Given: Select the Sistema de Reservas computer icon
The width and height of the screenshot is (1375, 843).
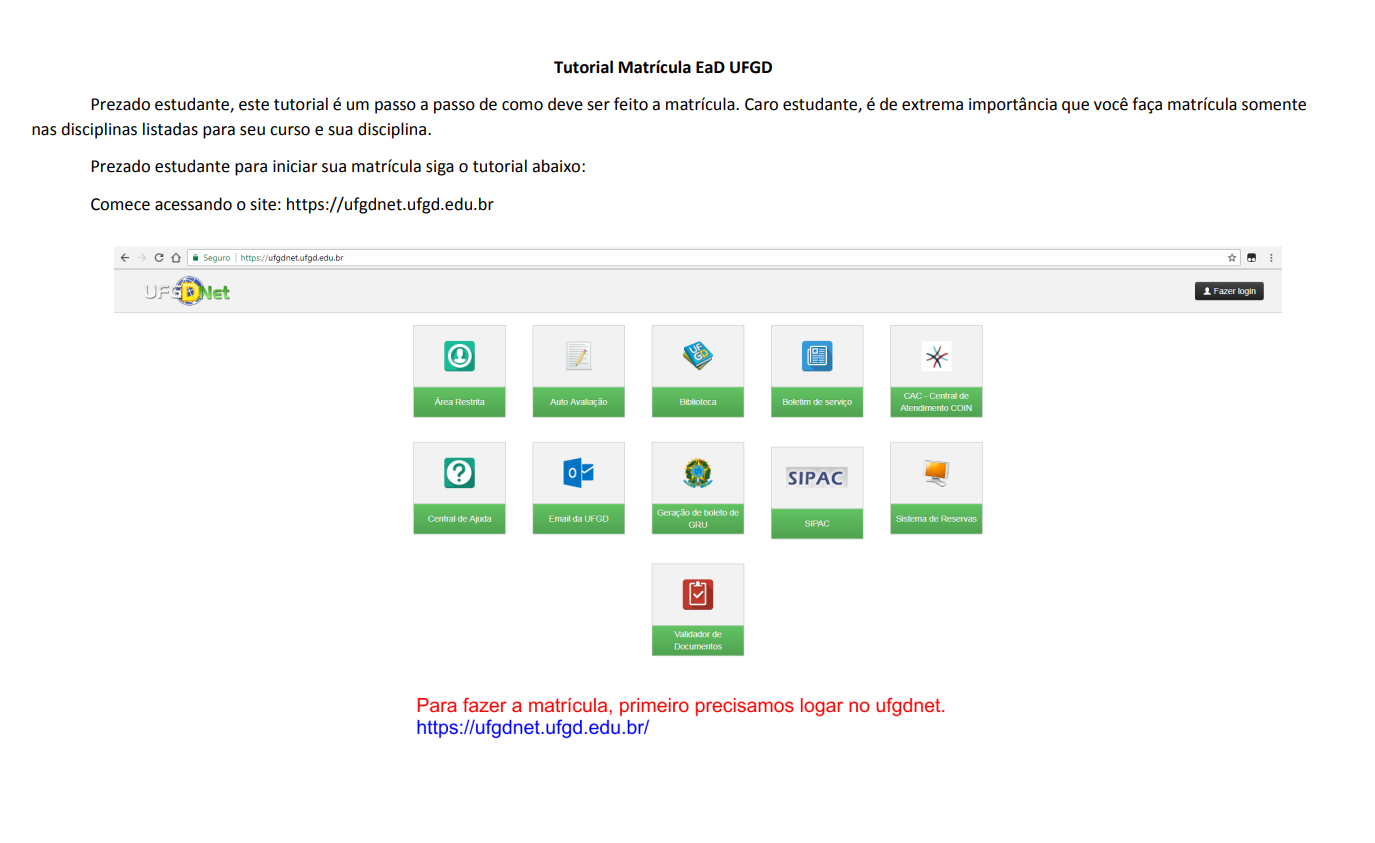Looking at the screenshot, I should click(936, 473).
